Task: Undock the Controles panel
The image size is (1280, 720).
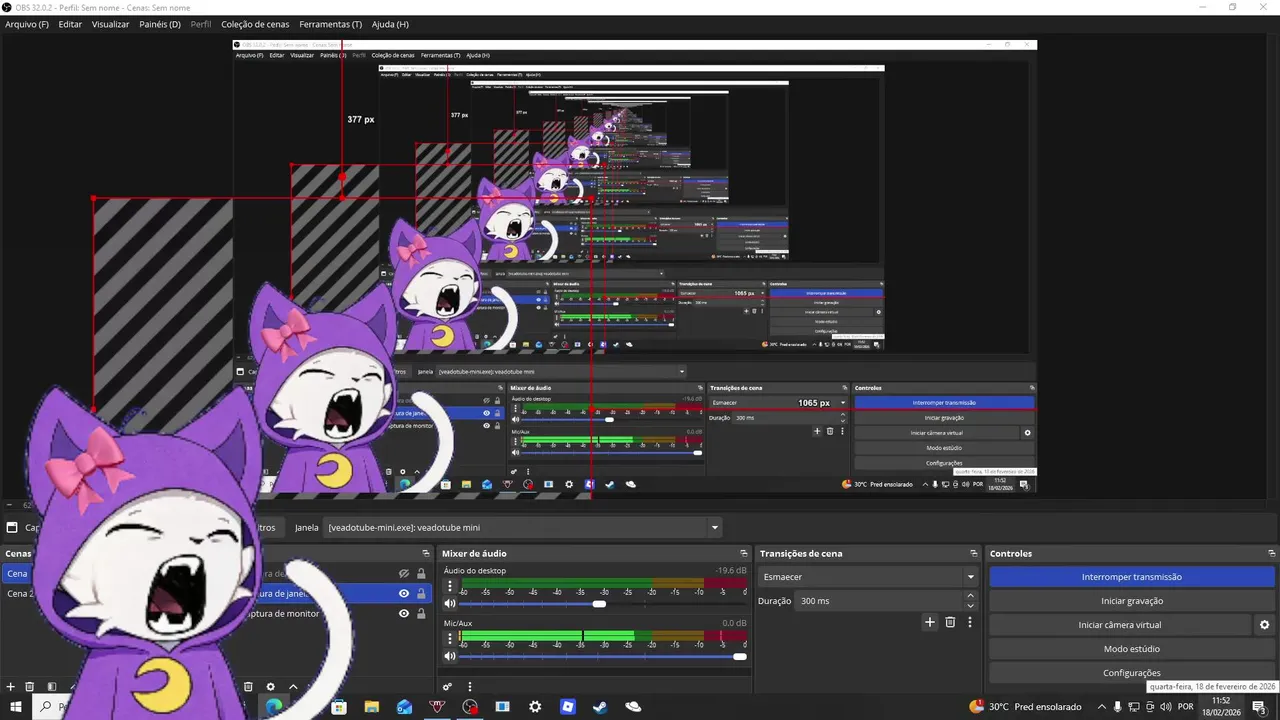Action: pyautogui.click(x=1272, y=554)
